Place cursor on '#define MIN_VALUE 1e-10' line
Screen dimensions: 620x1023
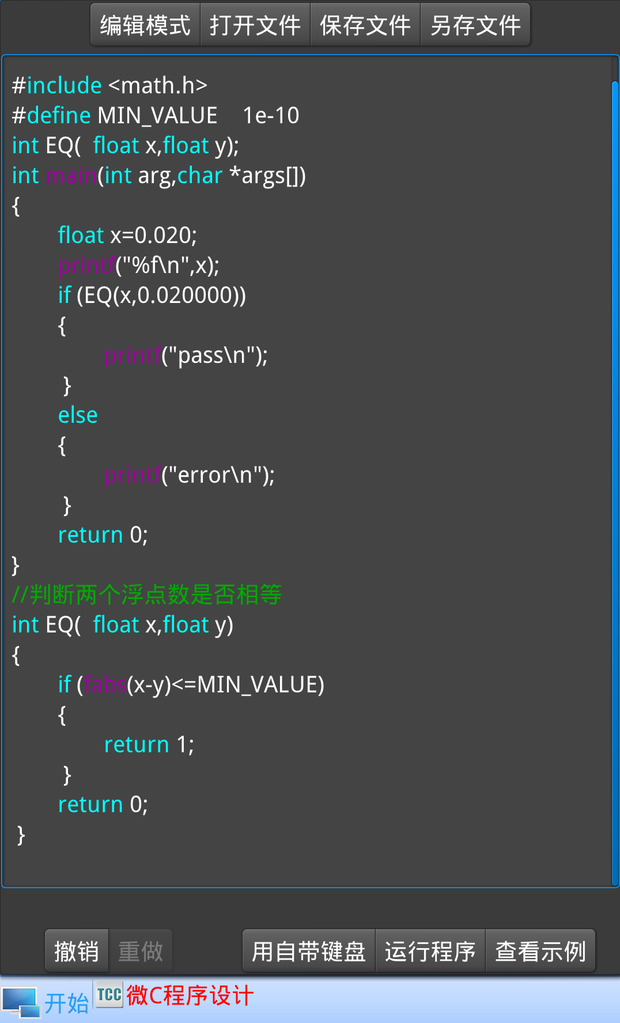point(155,115)
